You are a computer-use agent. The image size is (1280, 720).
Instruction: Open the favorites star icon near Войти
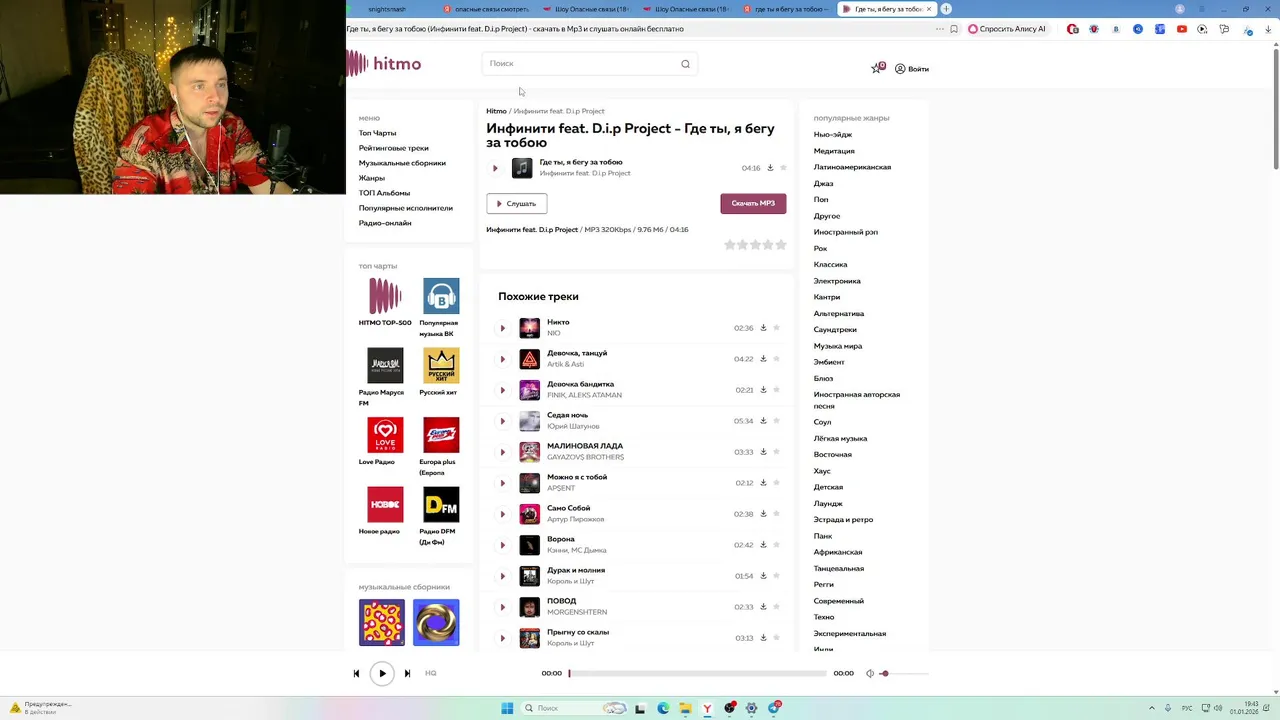[x=877, y=68]
